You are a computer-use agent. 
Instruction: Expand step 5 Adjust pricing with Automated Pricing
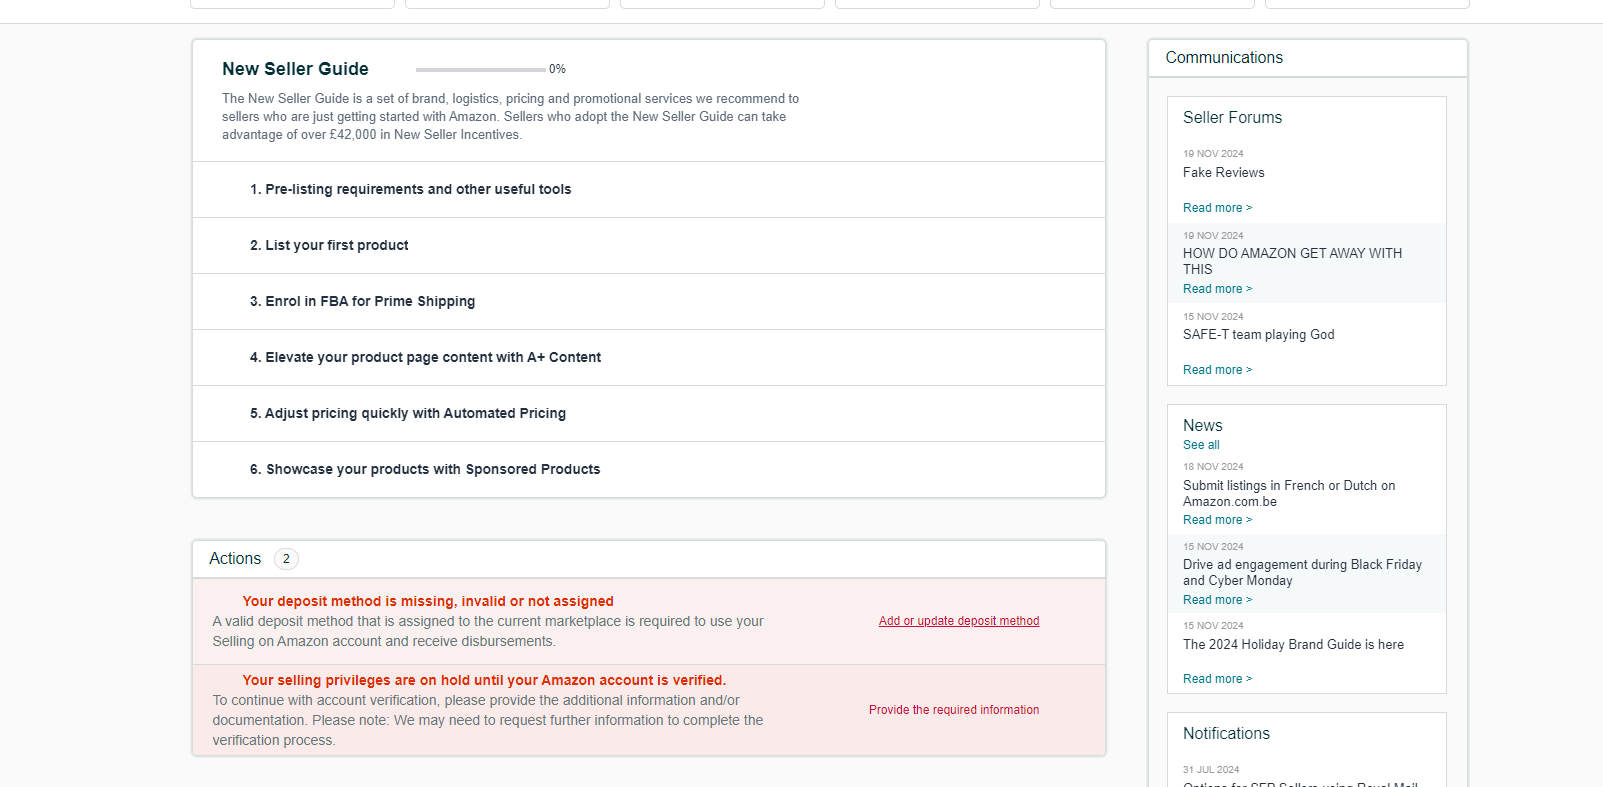pyautogui.click(x=649, y=413)
